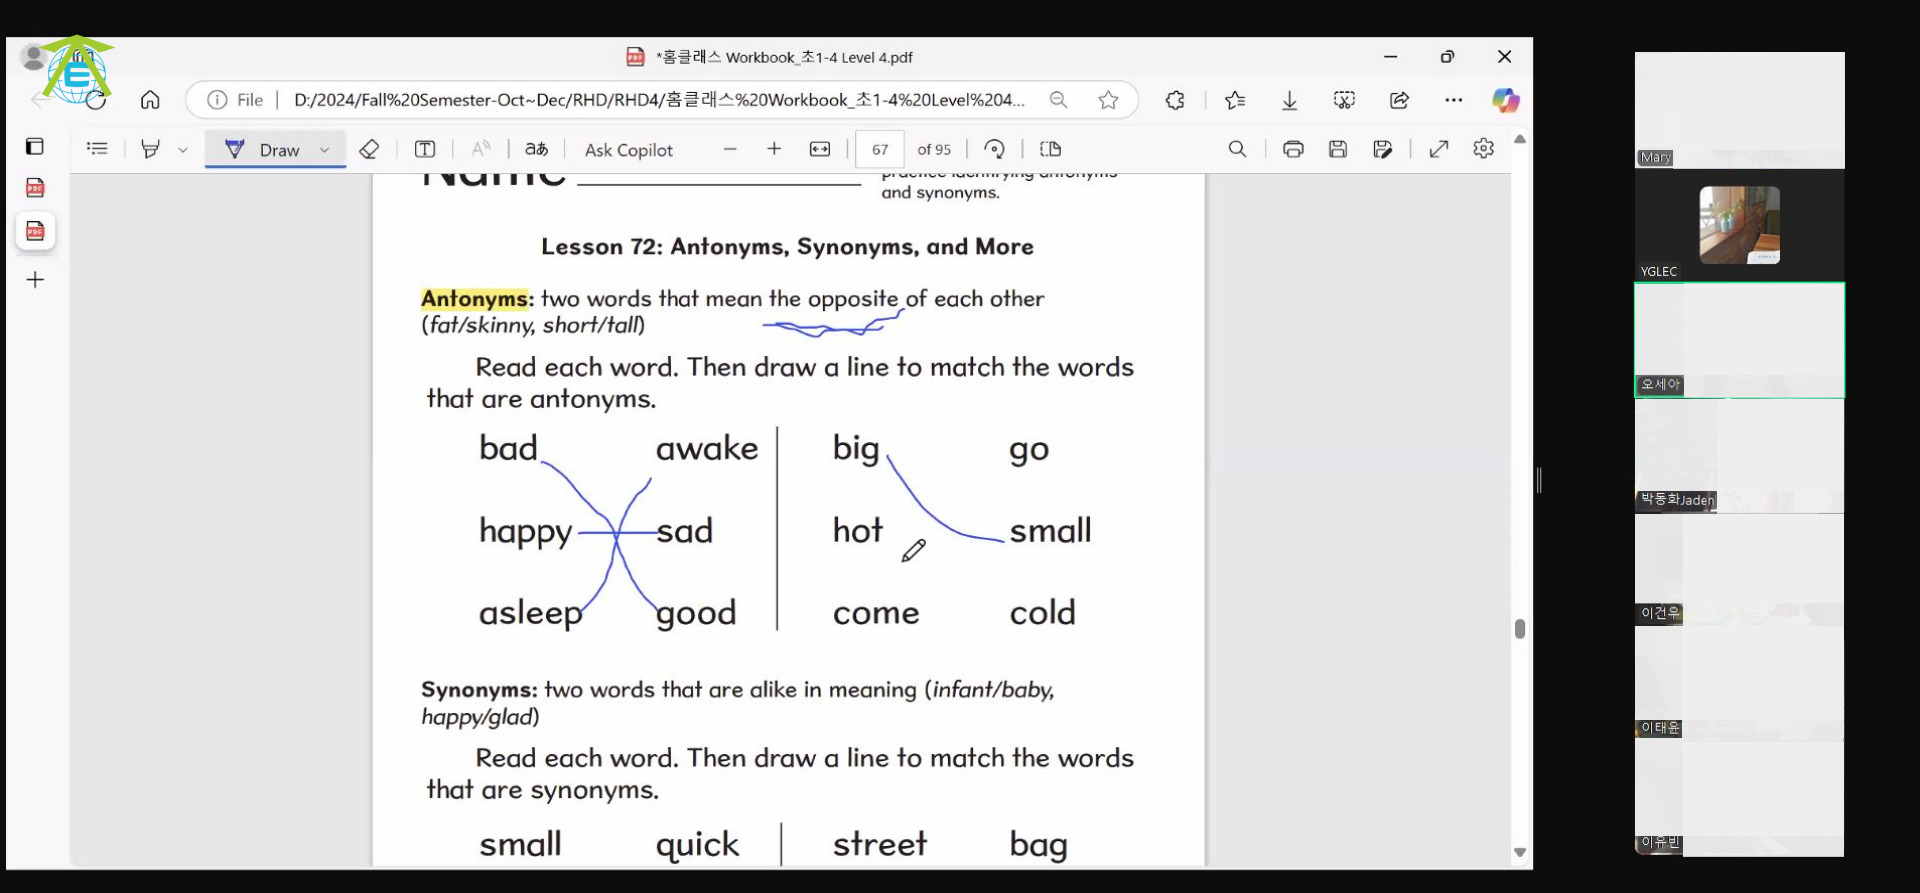Image resolution: width=1920 pixels, height=893 pixels.
Task: Refresh the page
Action: 96,100
